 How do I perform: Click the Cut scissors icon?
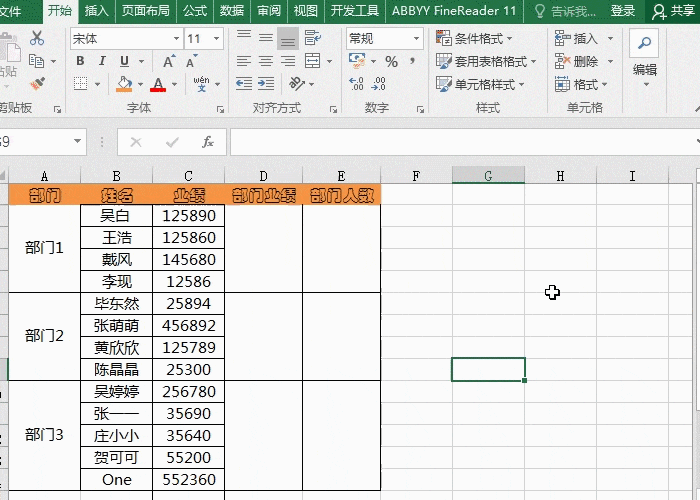[37, 38]
